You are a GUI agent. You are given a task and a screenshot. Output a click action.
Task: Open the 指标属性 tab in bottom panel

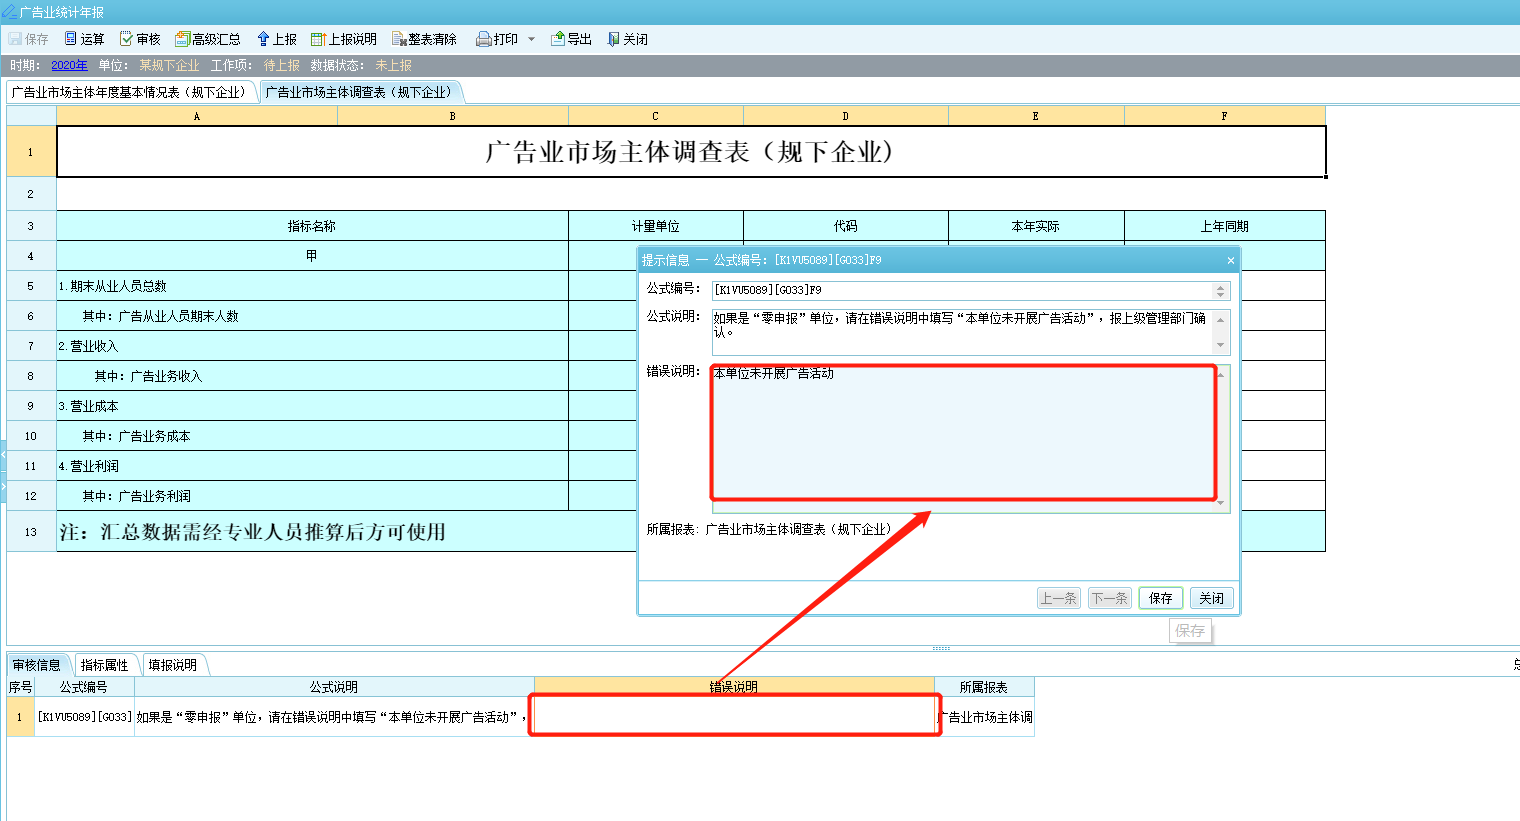[104, 665]
